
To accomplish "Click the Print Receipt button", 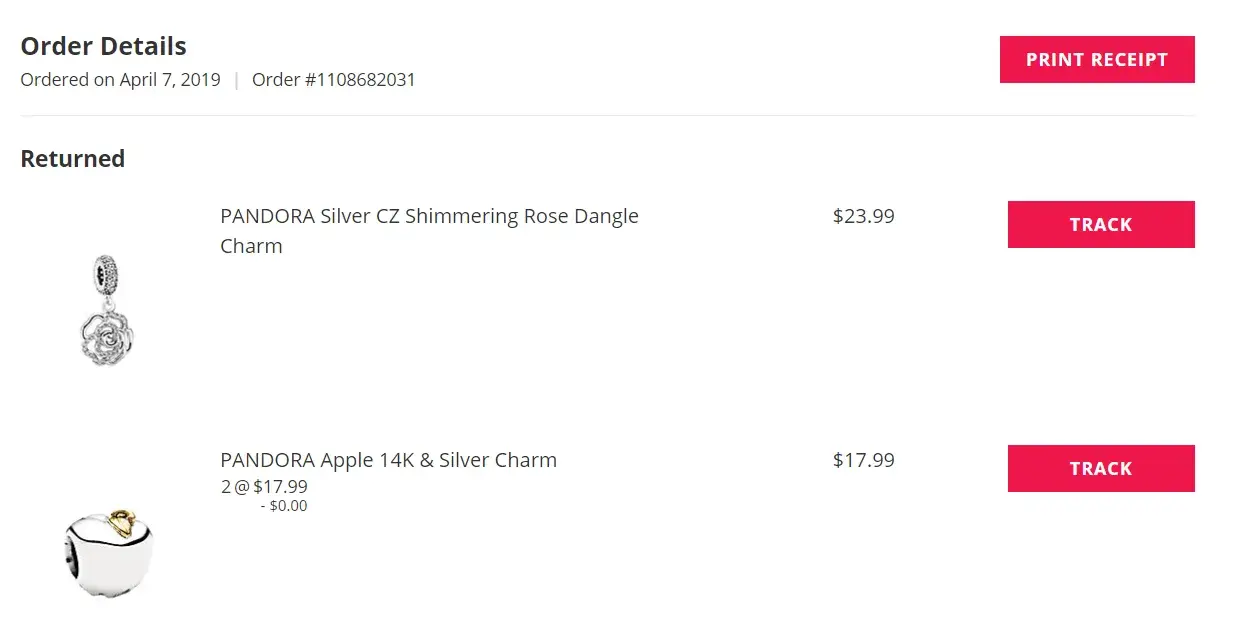I will 1097,60.
